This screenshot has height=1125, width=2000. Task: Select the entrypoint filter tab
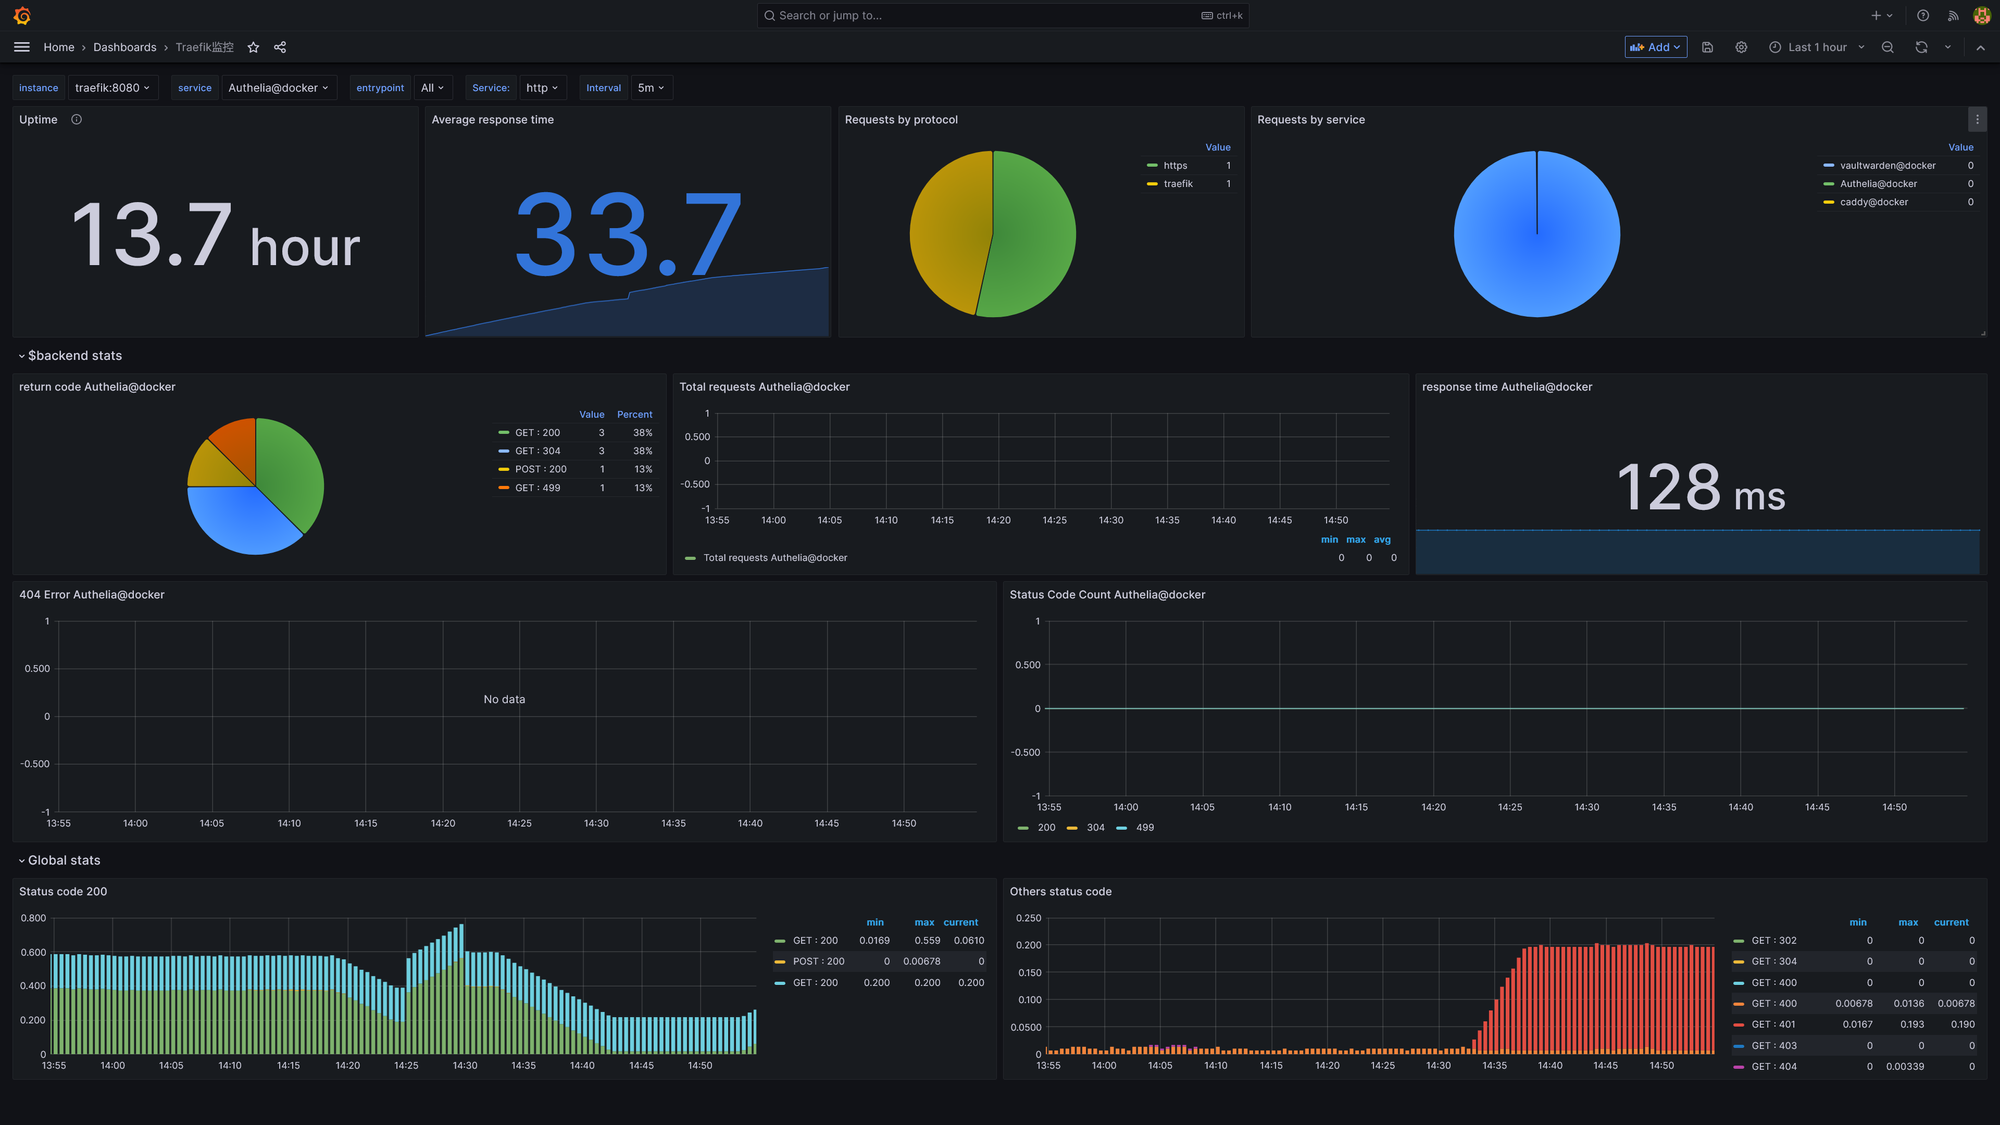[380, 88]
